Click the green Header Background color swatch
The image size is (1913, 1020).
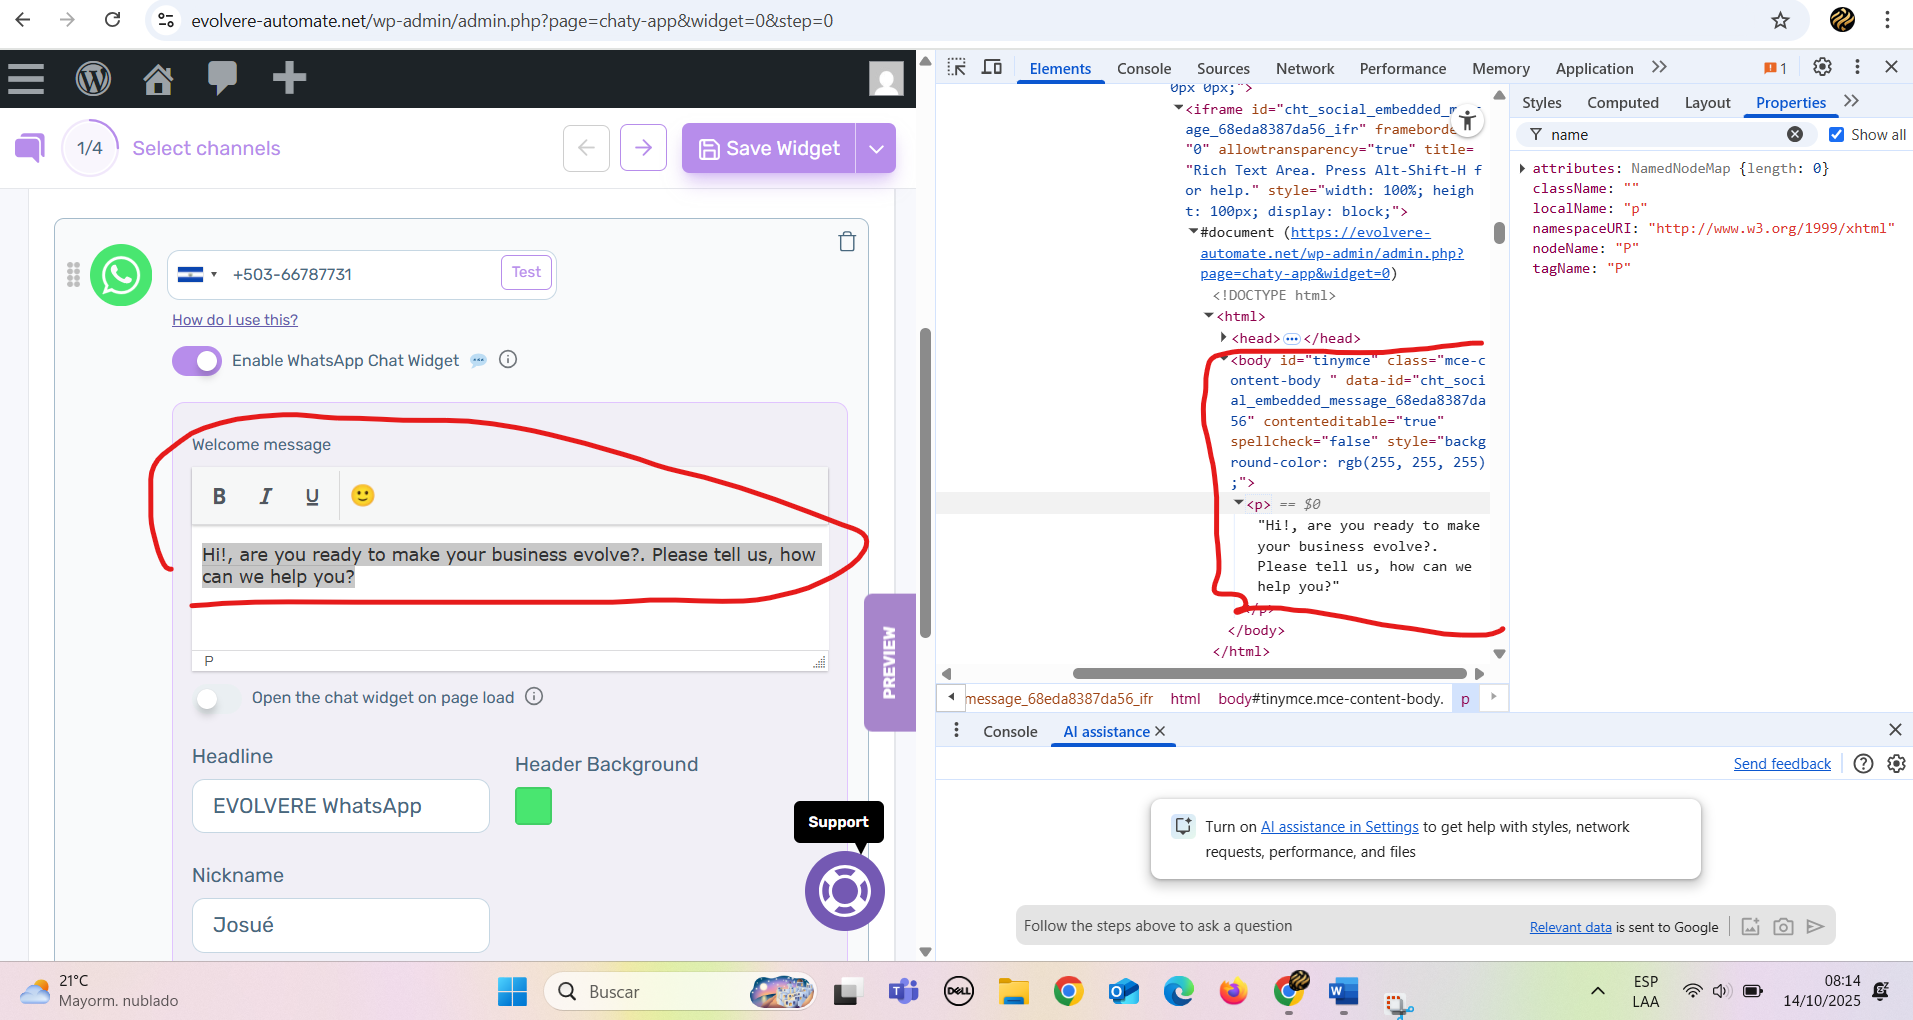[533, 806]
